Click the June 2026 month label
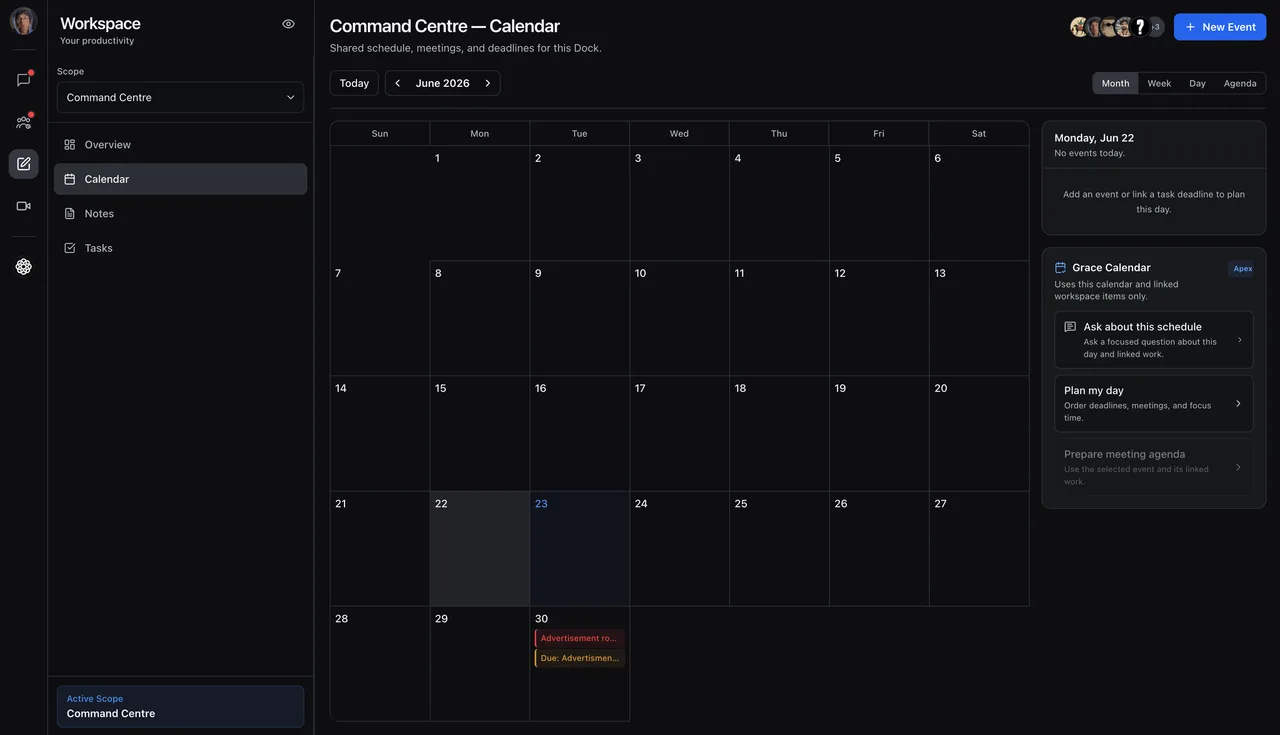Screen dimensions: 1280x735 pos(443,83)
